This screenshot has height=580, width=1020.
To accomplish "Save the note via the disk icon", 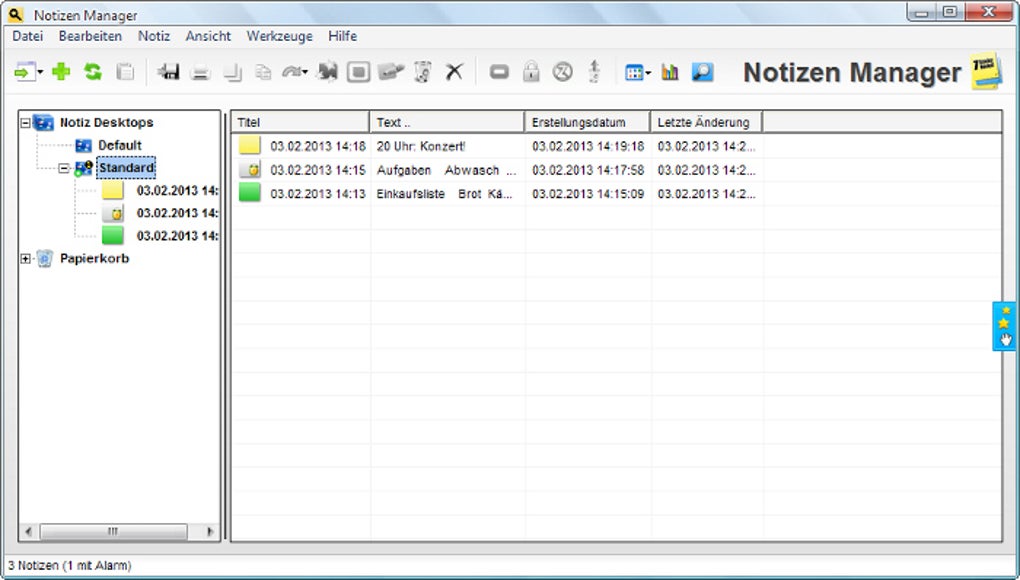I will click(170, 71).
